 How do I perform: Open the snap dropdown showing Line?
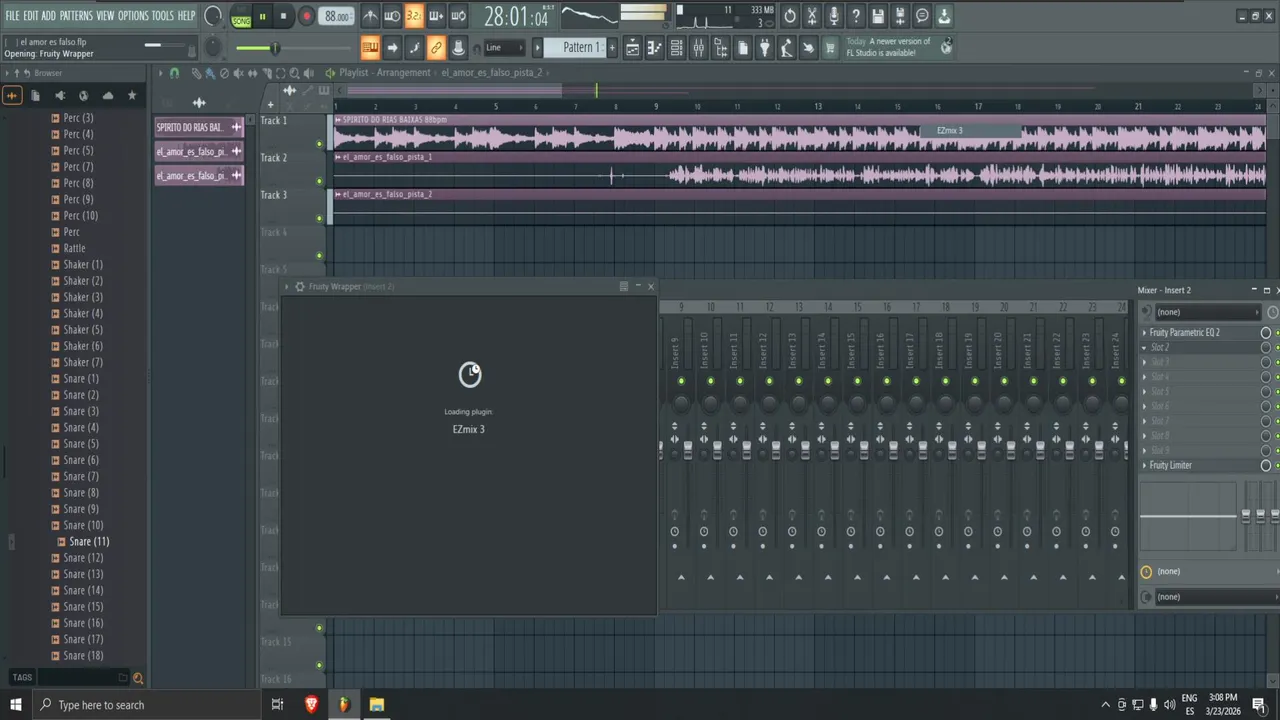tap(504, 47)
